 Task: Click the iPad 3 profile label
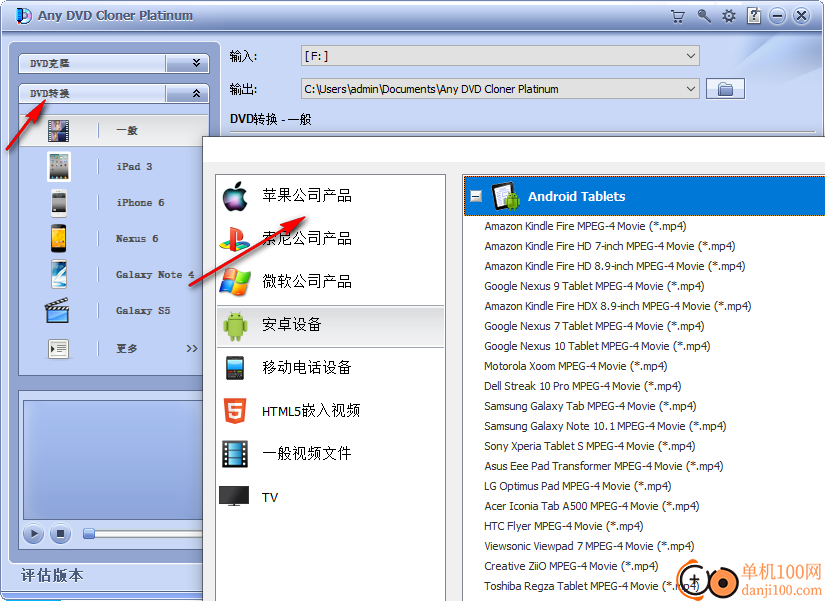(x=134, y=167)
